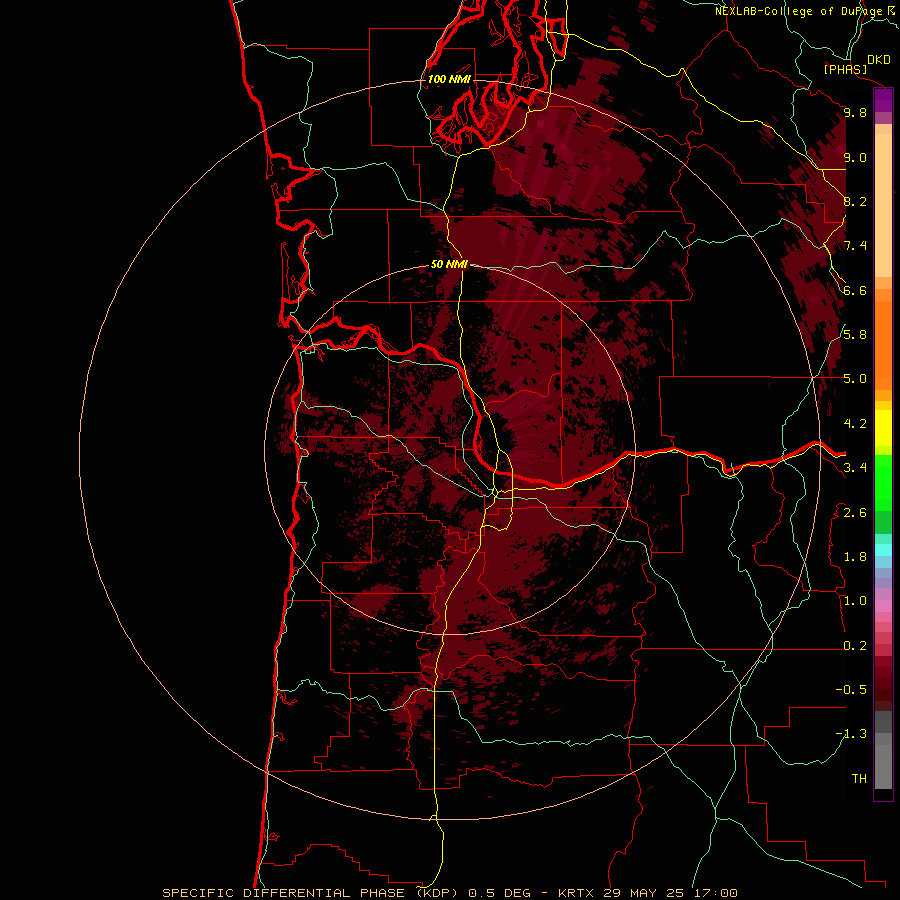
Task: Click the SPECIFIC DIFFERENTIAL PHASE (KDP) caption
Action: [x=311, y=893]
